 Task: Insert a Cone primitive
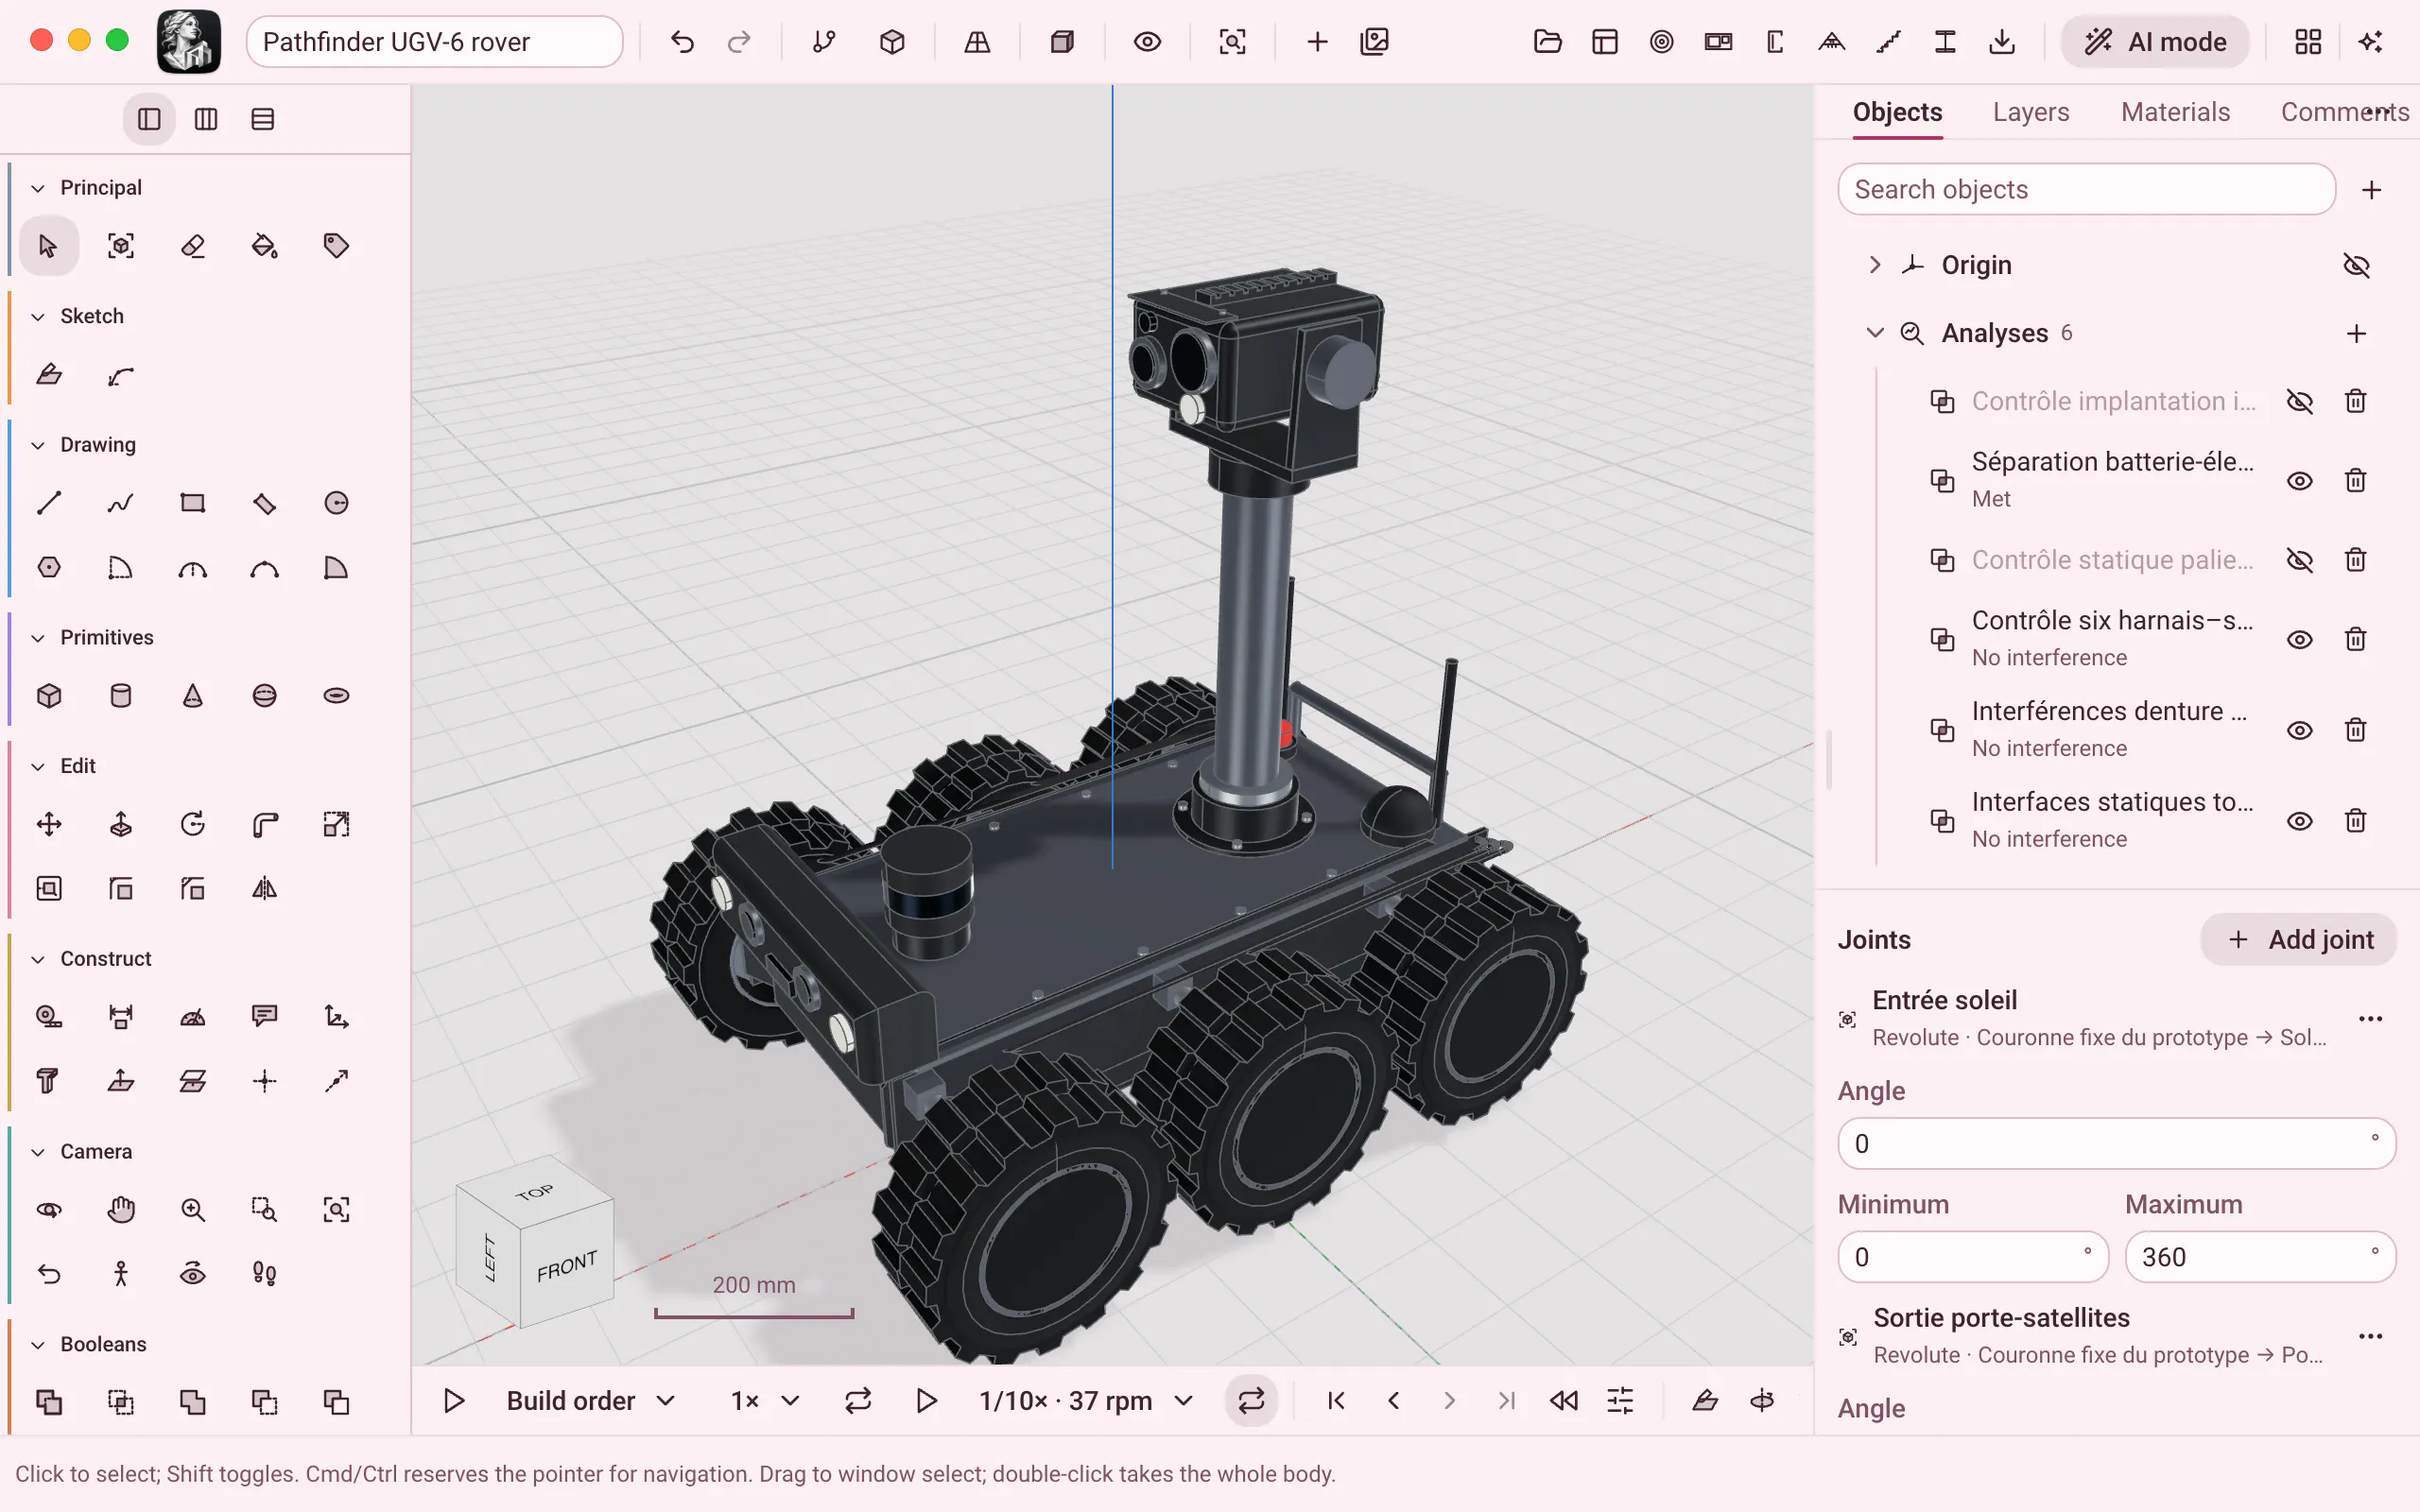pyautogui.click(x=193, y=696)
